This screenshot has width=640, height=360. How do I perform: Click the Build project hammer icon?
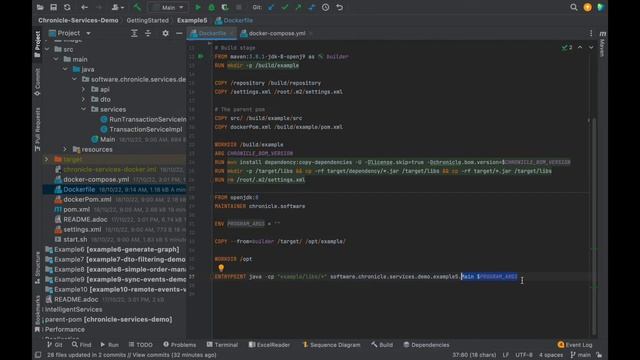coord(137,7)
